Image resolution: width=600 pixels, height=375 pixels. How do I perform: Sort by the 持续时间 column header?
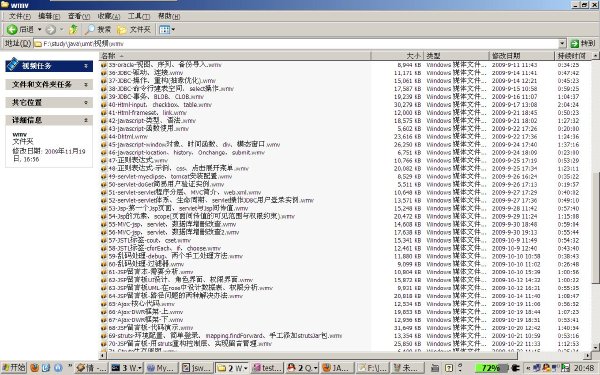point(573,56)
